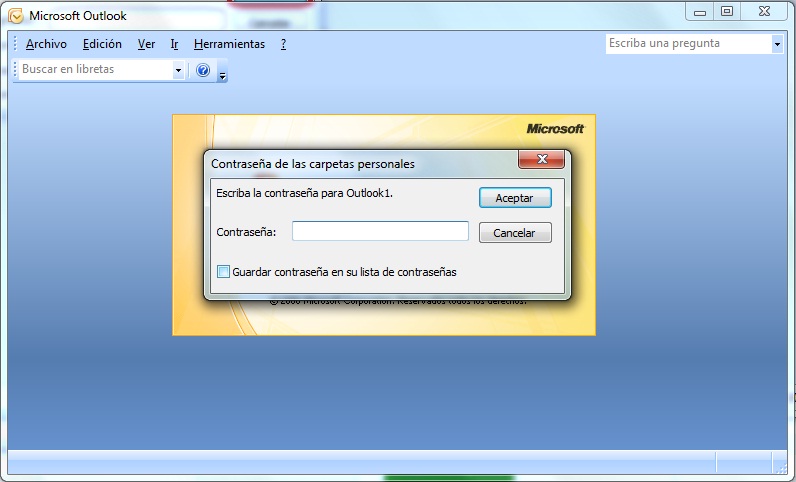The width and height of the screenshot is (796, 482).
Task: Open the ? help menu
Action: pyautogui.click(x=283, y=44)
